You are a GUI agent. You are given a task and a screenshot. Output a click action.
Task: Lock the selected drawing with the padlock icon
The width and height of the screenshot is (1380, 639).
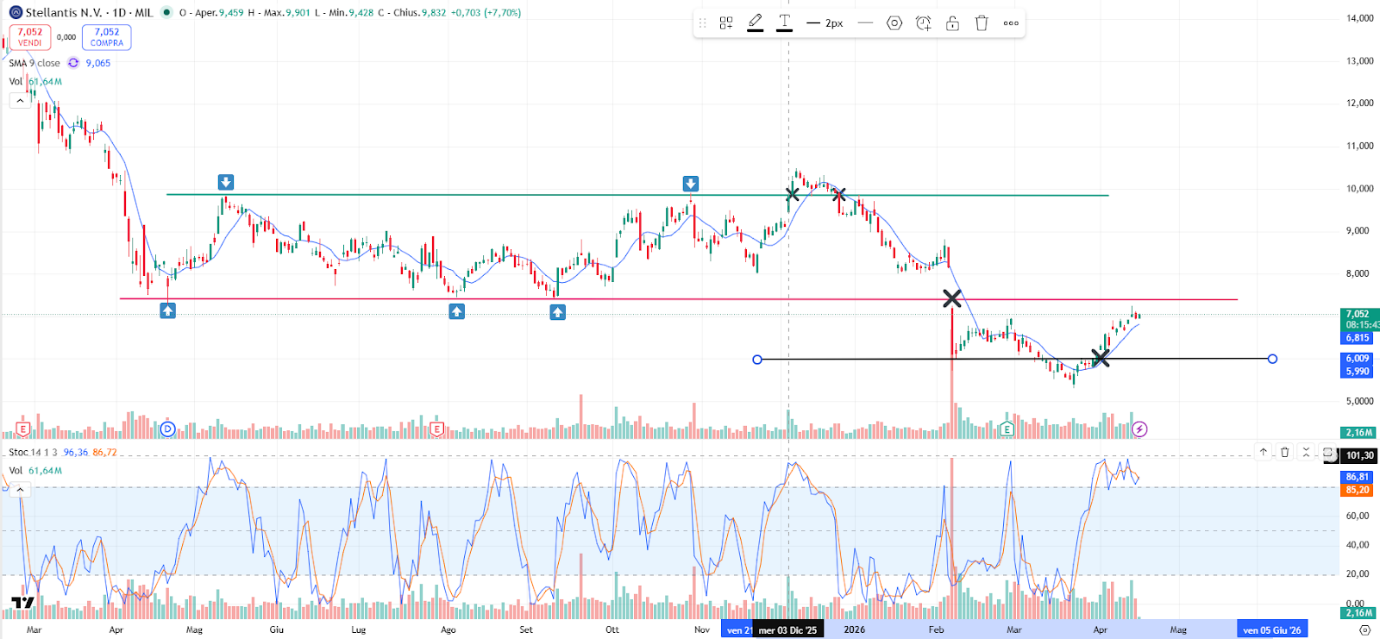[x=952, y=22]
